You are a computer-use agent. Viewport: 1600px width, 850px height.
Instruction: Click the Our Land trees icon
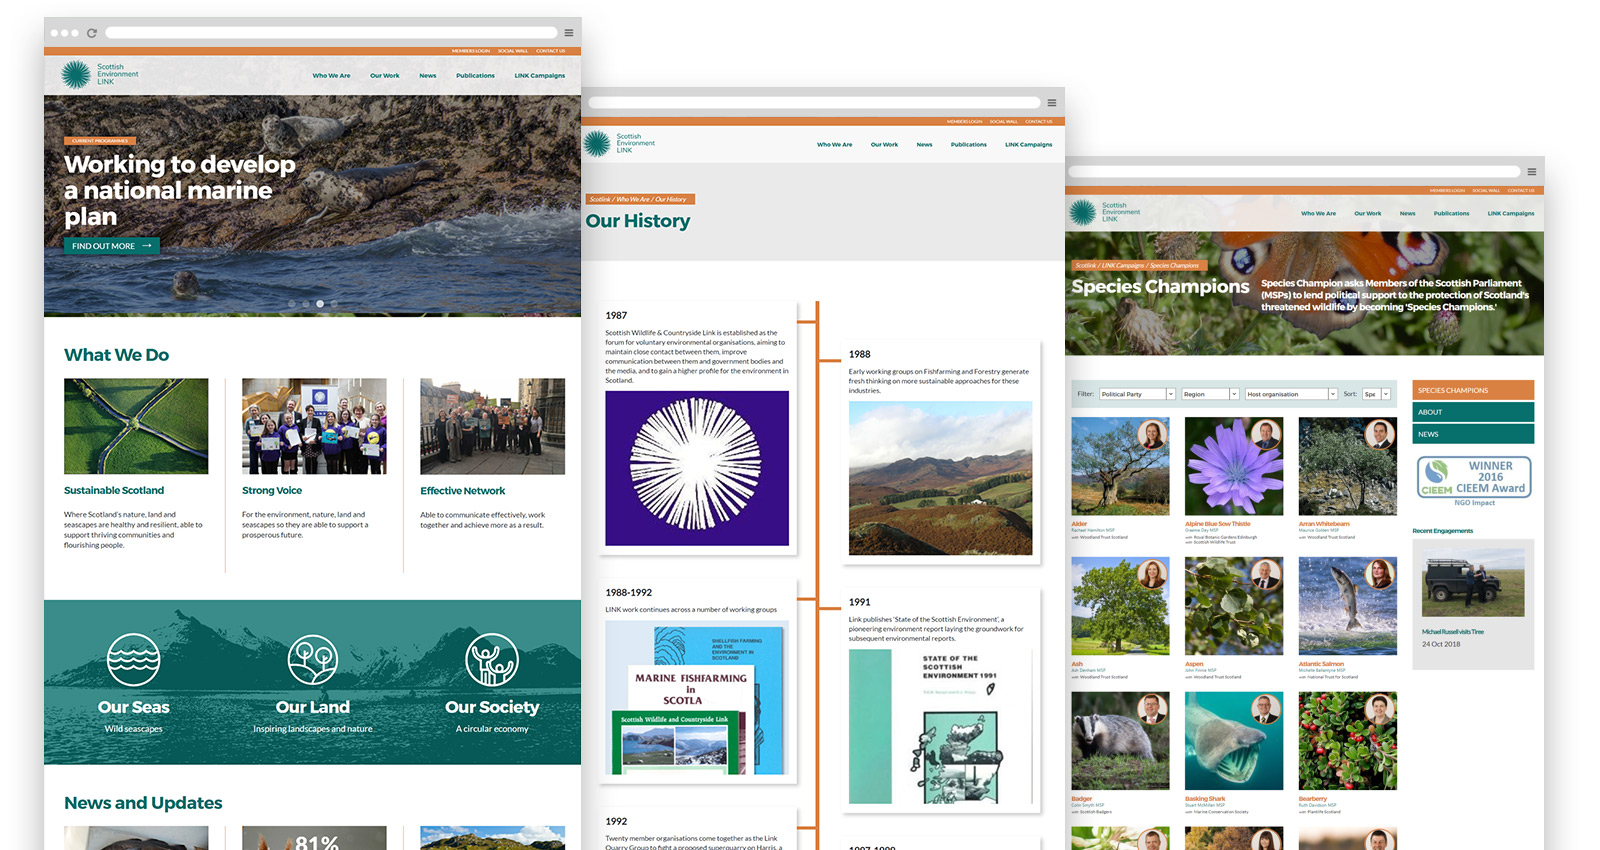[312, 660]
